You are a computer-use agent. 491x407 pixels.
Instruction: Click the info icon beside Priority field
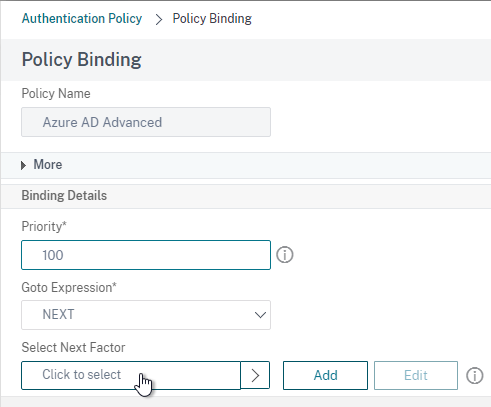tap(285, 255)
